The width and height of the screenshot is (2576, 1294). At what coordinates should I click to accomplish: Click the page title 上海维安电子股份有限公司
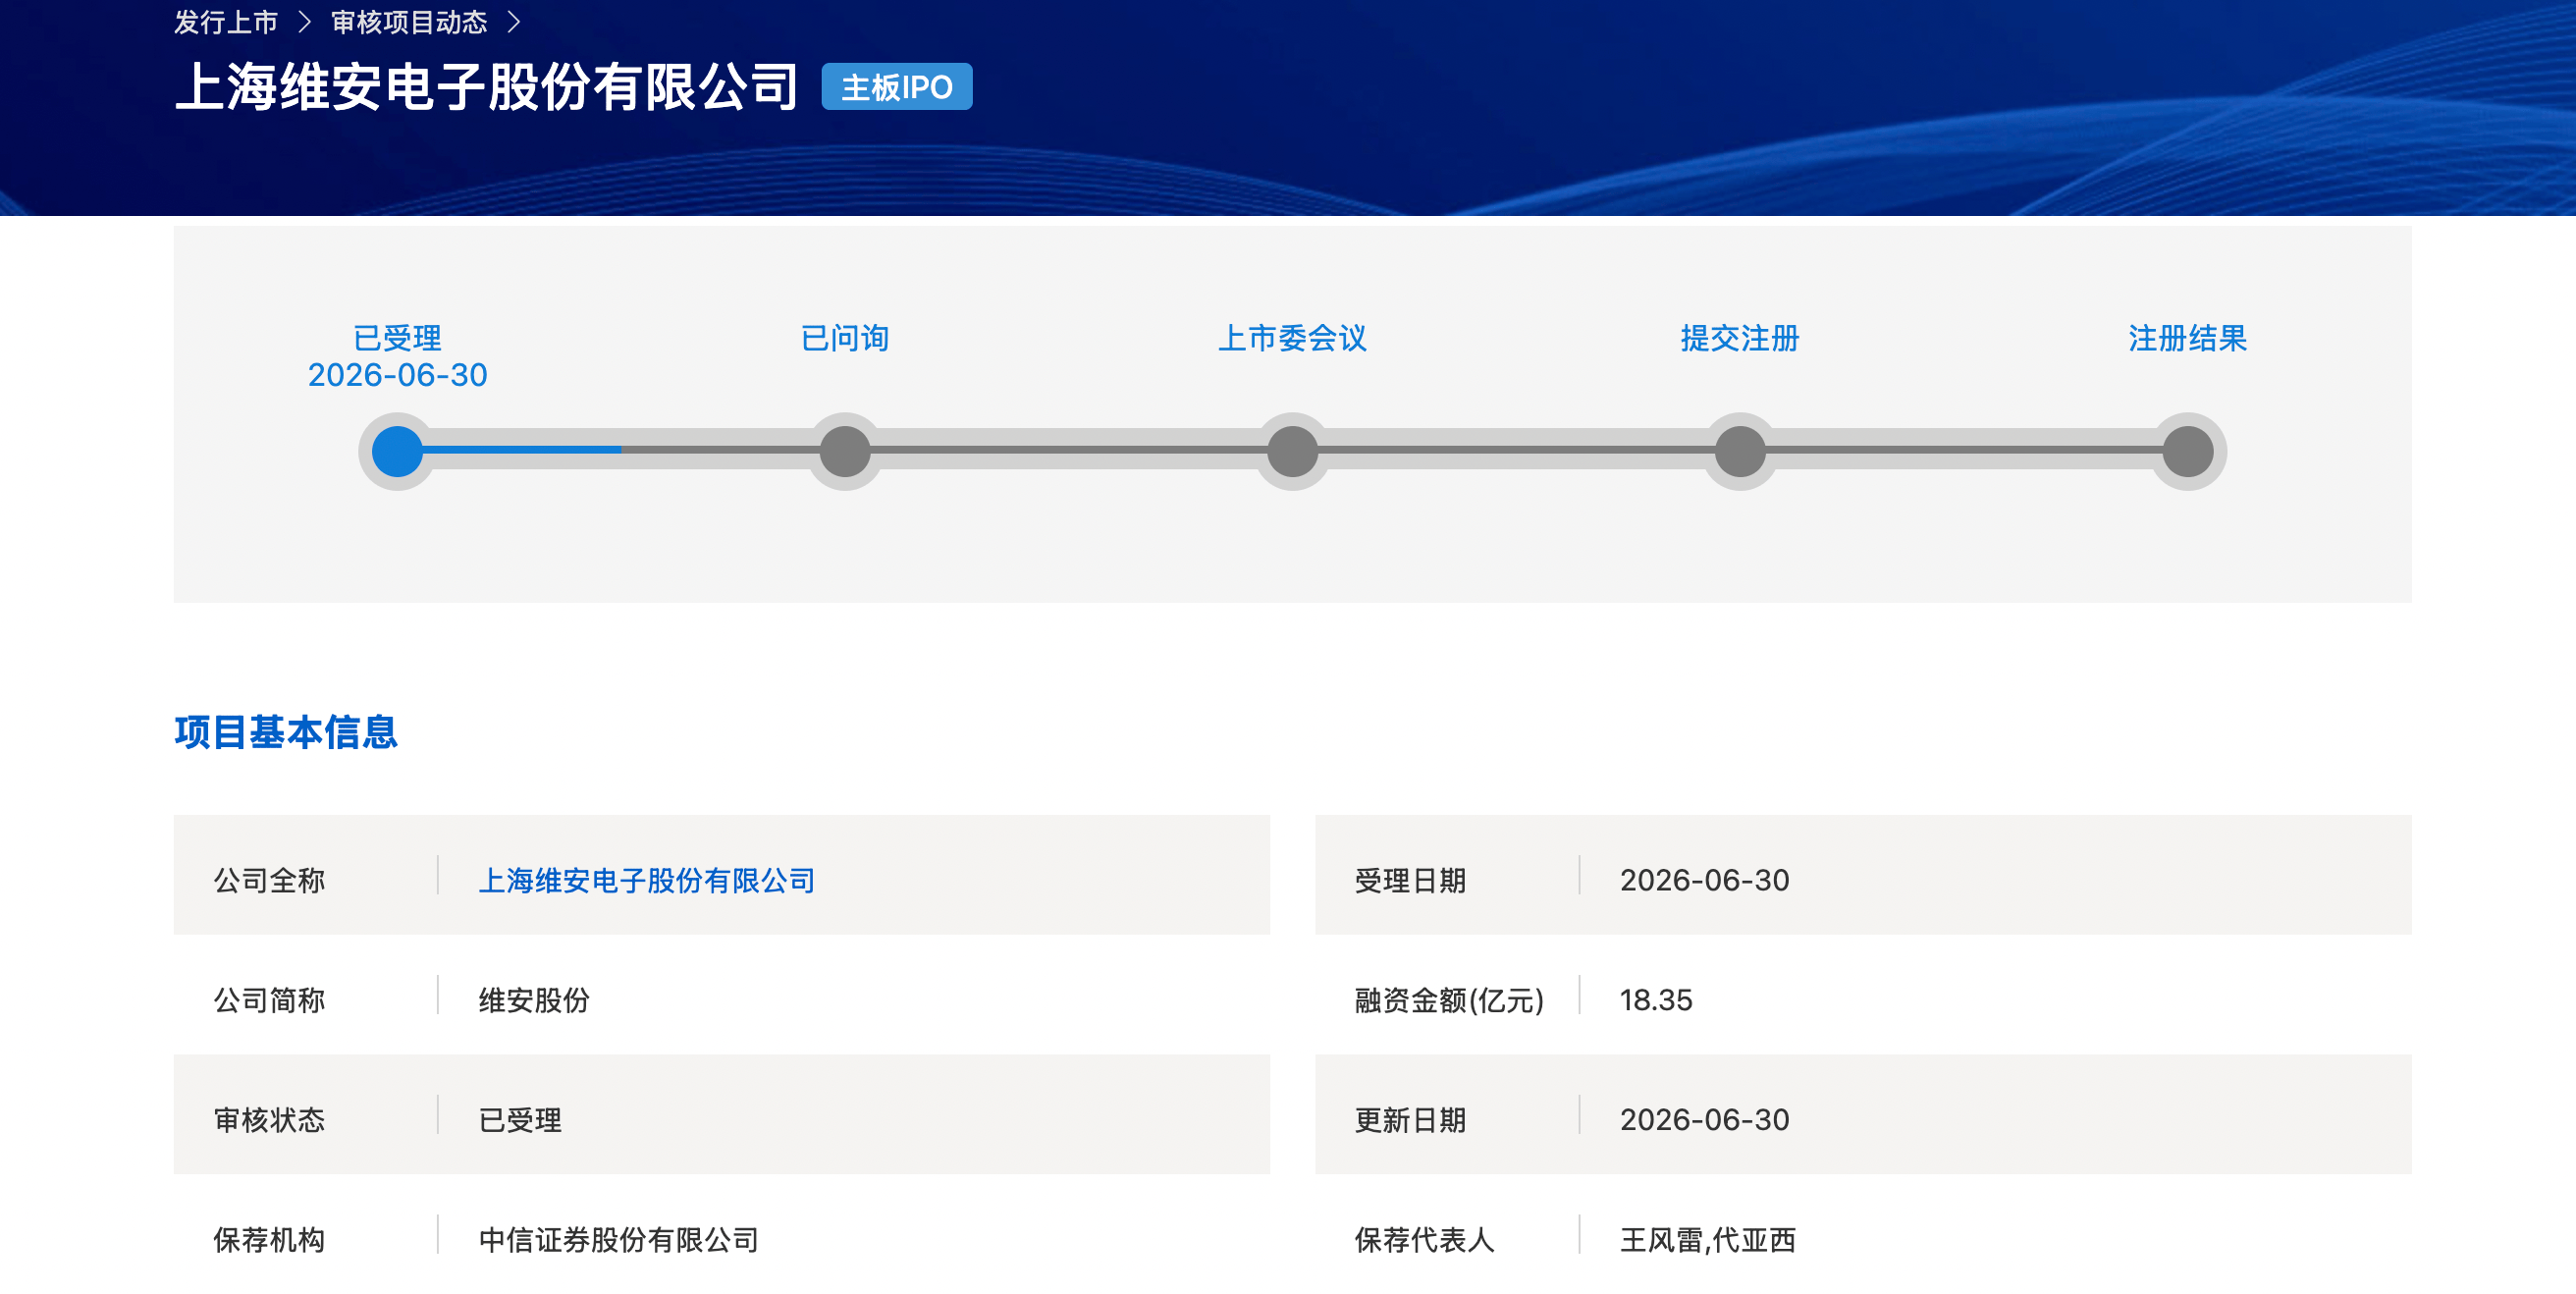coord(487,86)
